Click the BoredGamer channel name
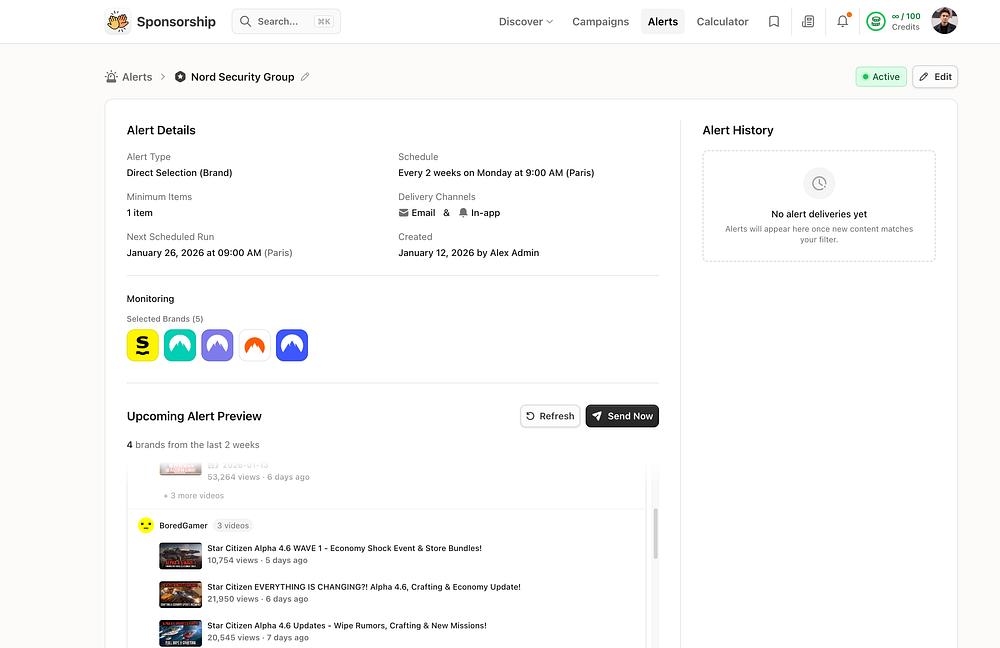 [x=183, y=526]
